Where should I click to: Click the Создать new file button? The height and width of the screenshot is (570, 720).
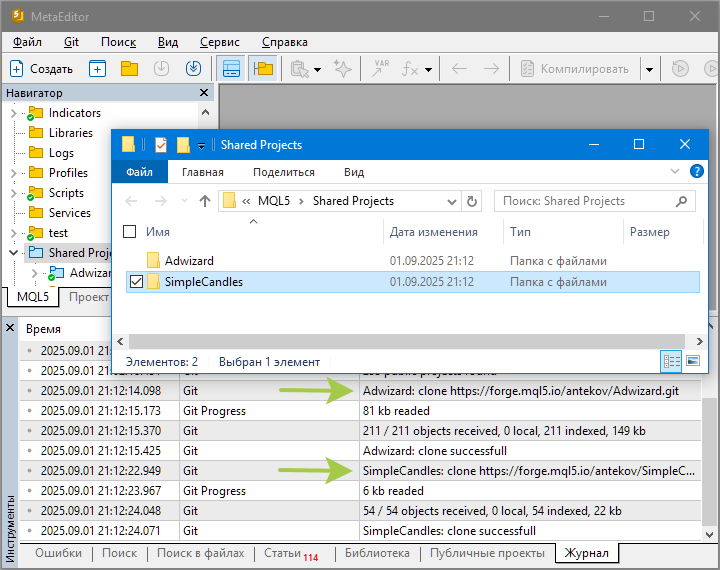click(x=41, y=69)
